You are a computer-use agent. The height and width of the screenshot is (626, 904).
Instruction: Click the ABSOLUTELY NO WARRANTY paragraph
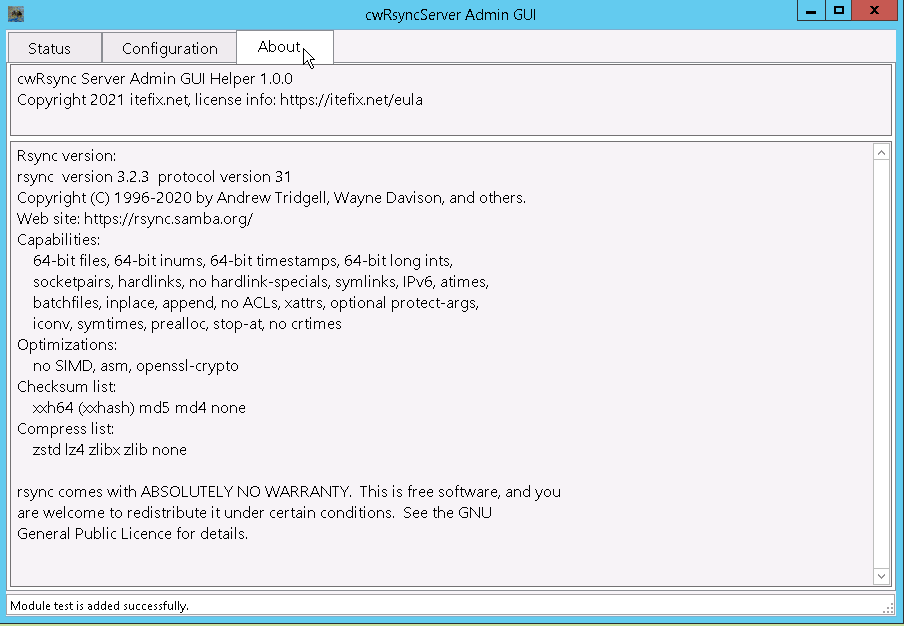(280, 512)
